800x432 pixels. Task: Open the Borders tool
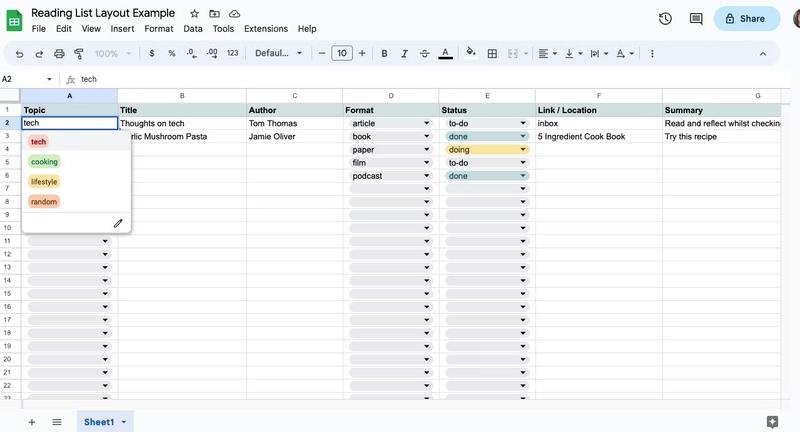click(492, 54)
